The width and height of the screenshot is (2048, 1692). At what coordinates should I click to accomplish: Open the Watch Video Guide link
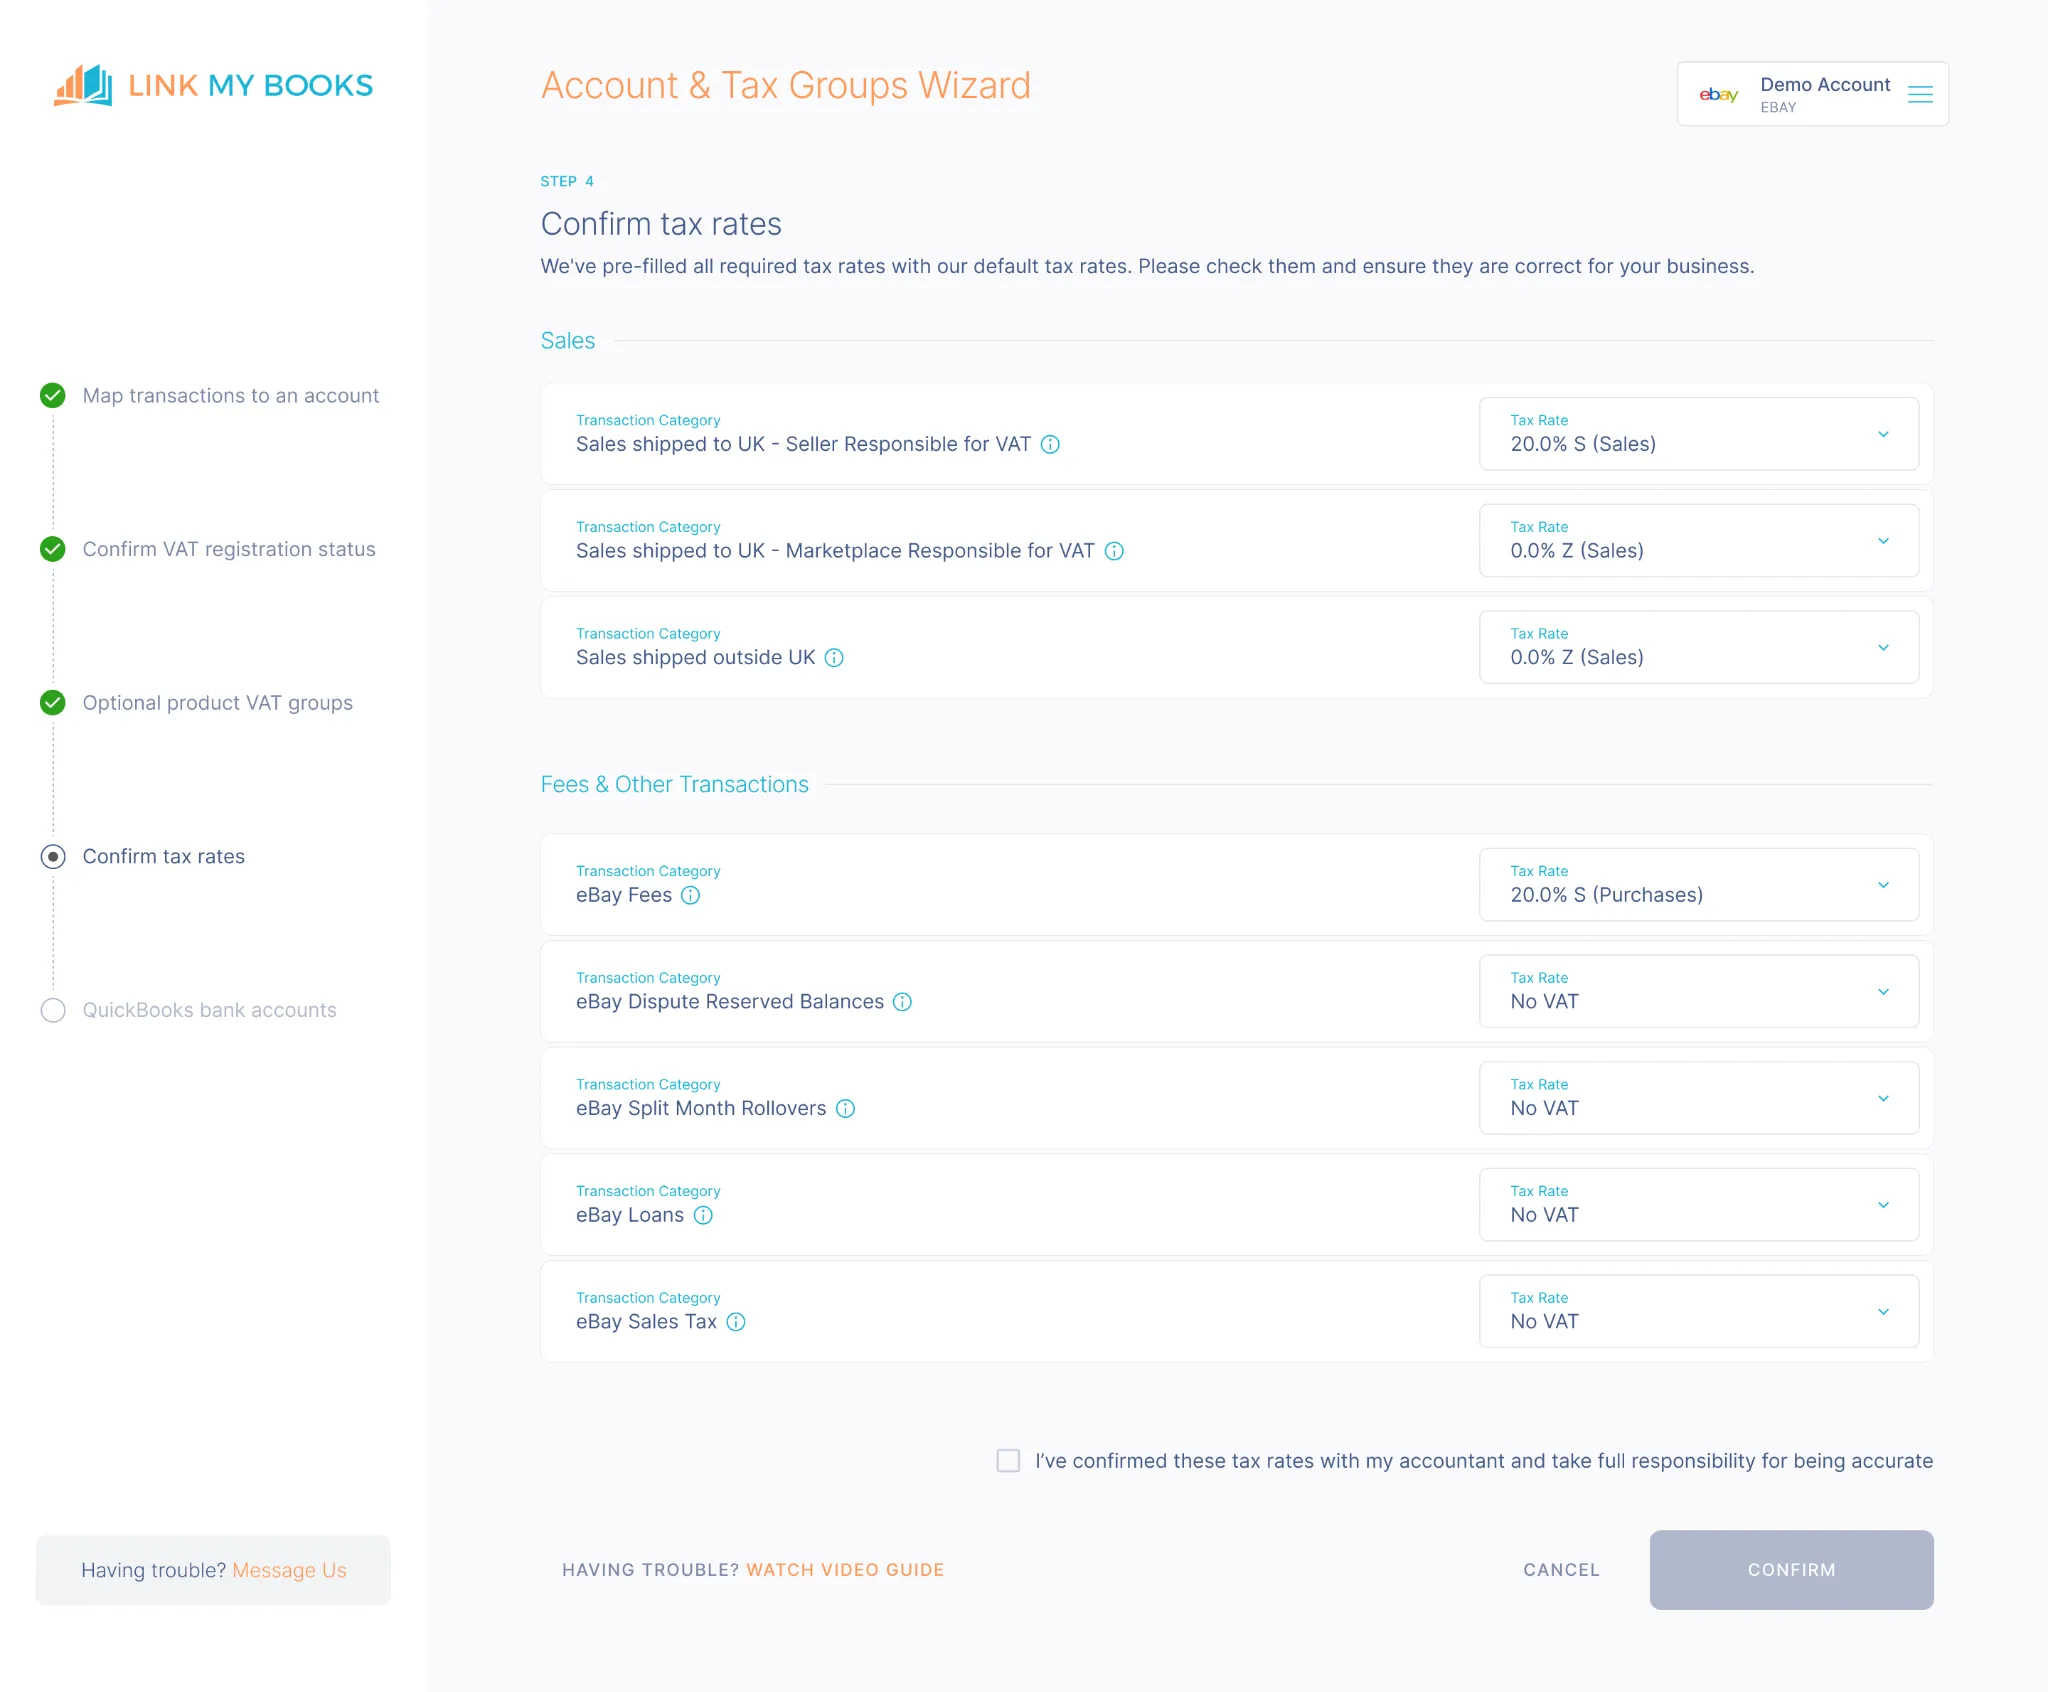845,1569
